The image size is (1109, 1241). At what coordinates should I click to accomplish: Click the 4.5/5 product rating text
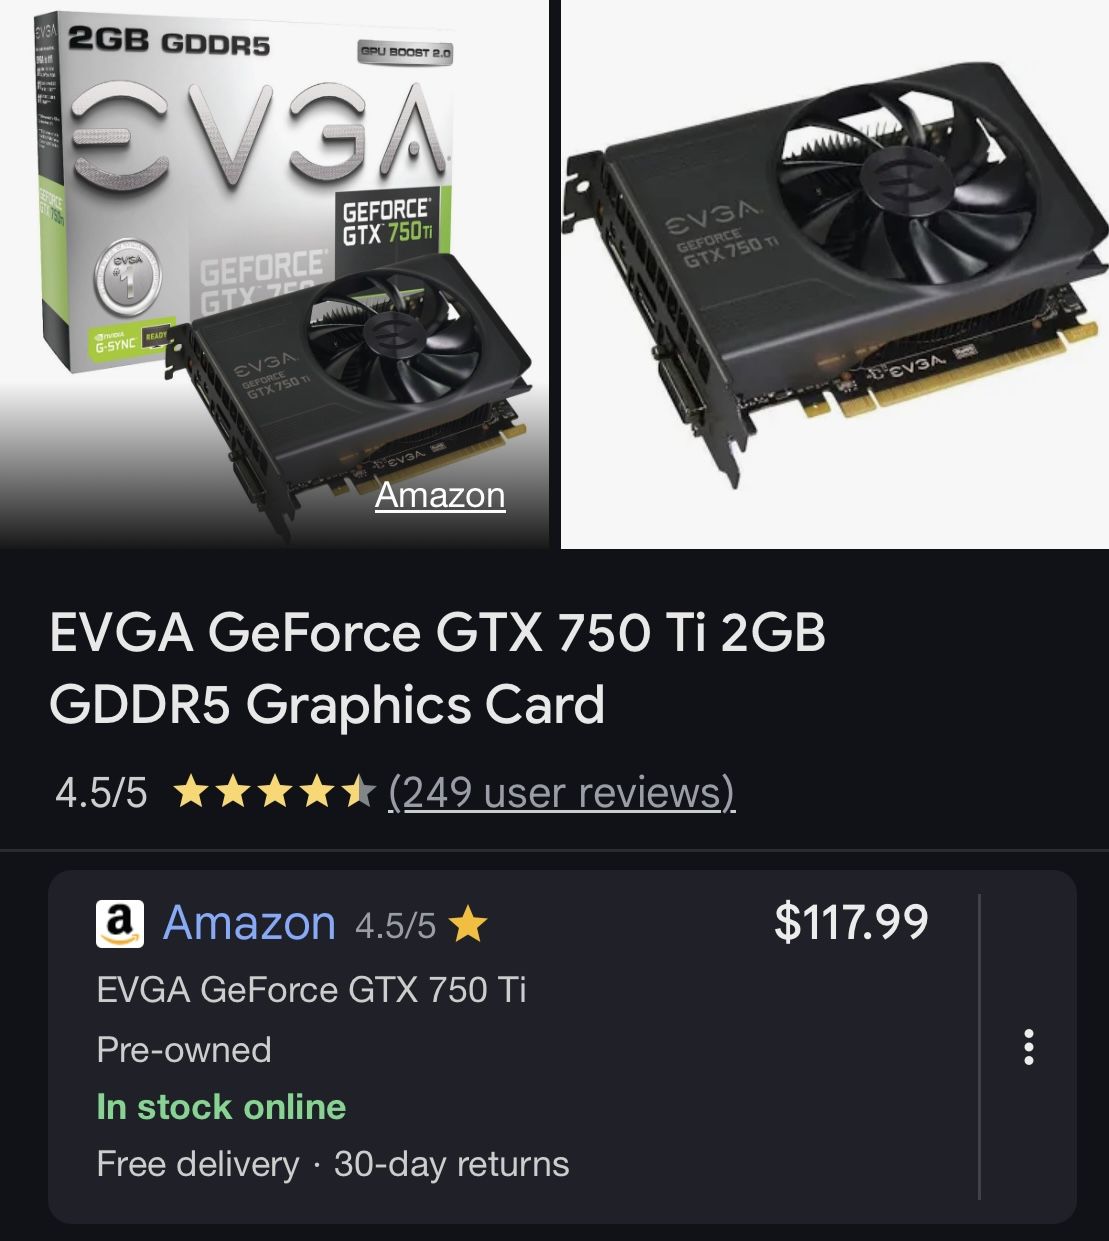(x=101, y=793)
